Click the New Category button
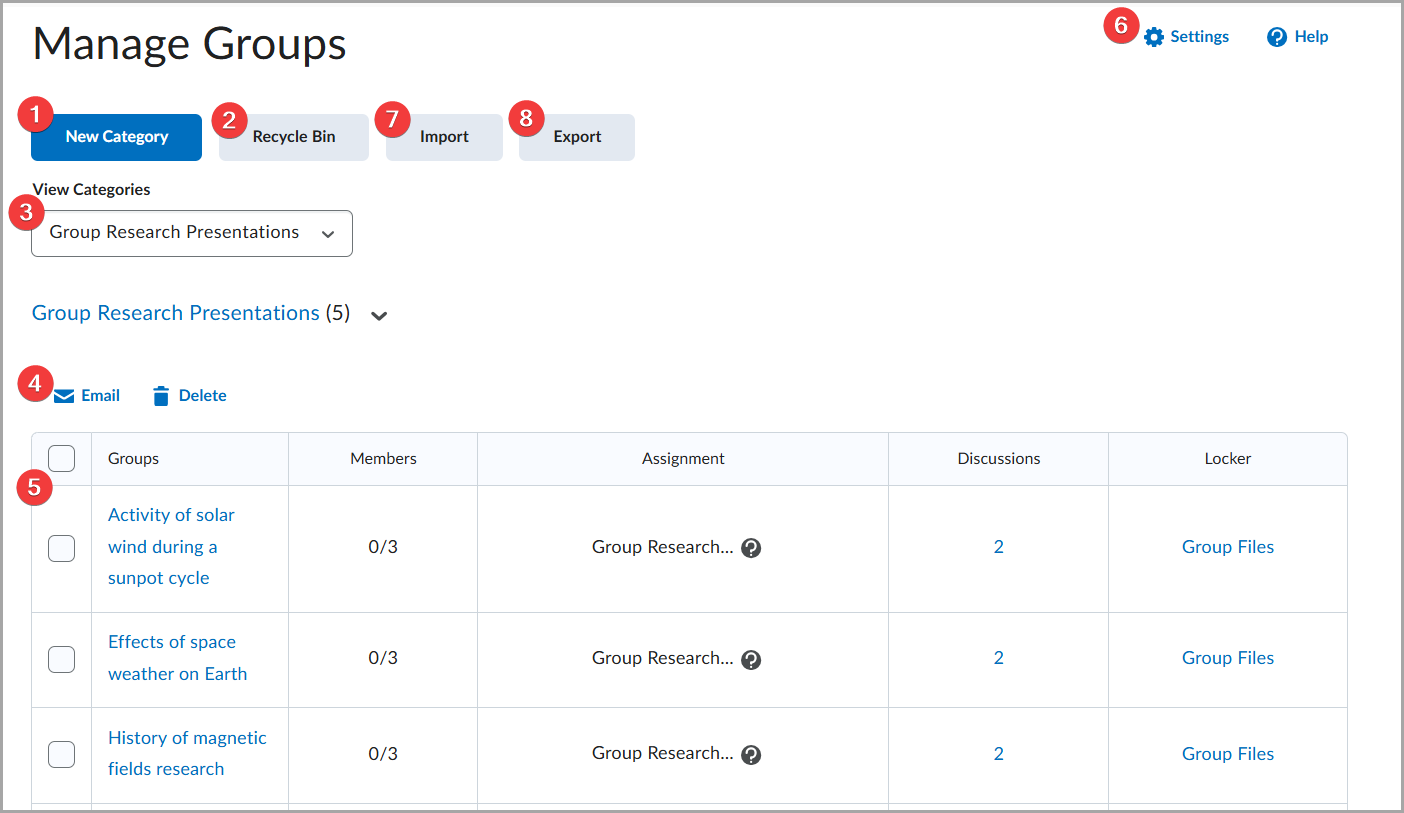 pyautogui.click(x=116, y=137)
